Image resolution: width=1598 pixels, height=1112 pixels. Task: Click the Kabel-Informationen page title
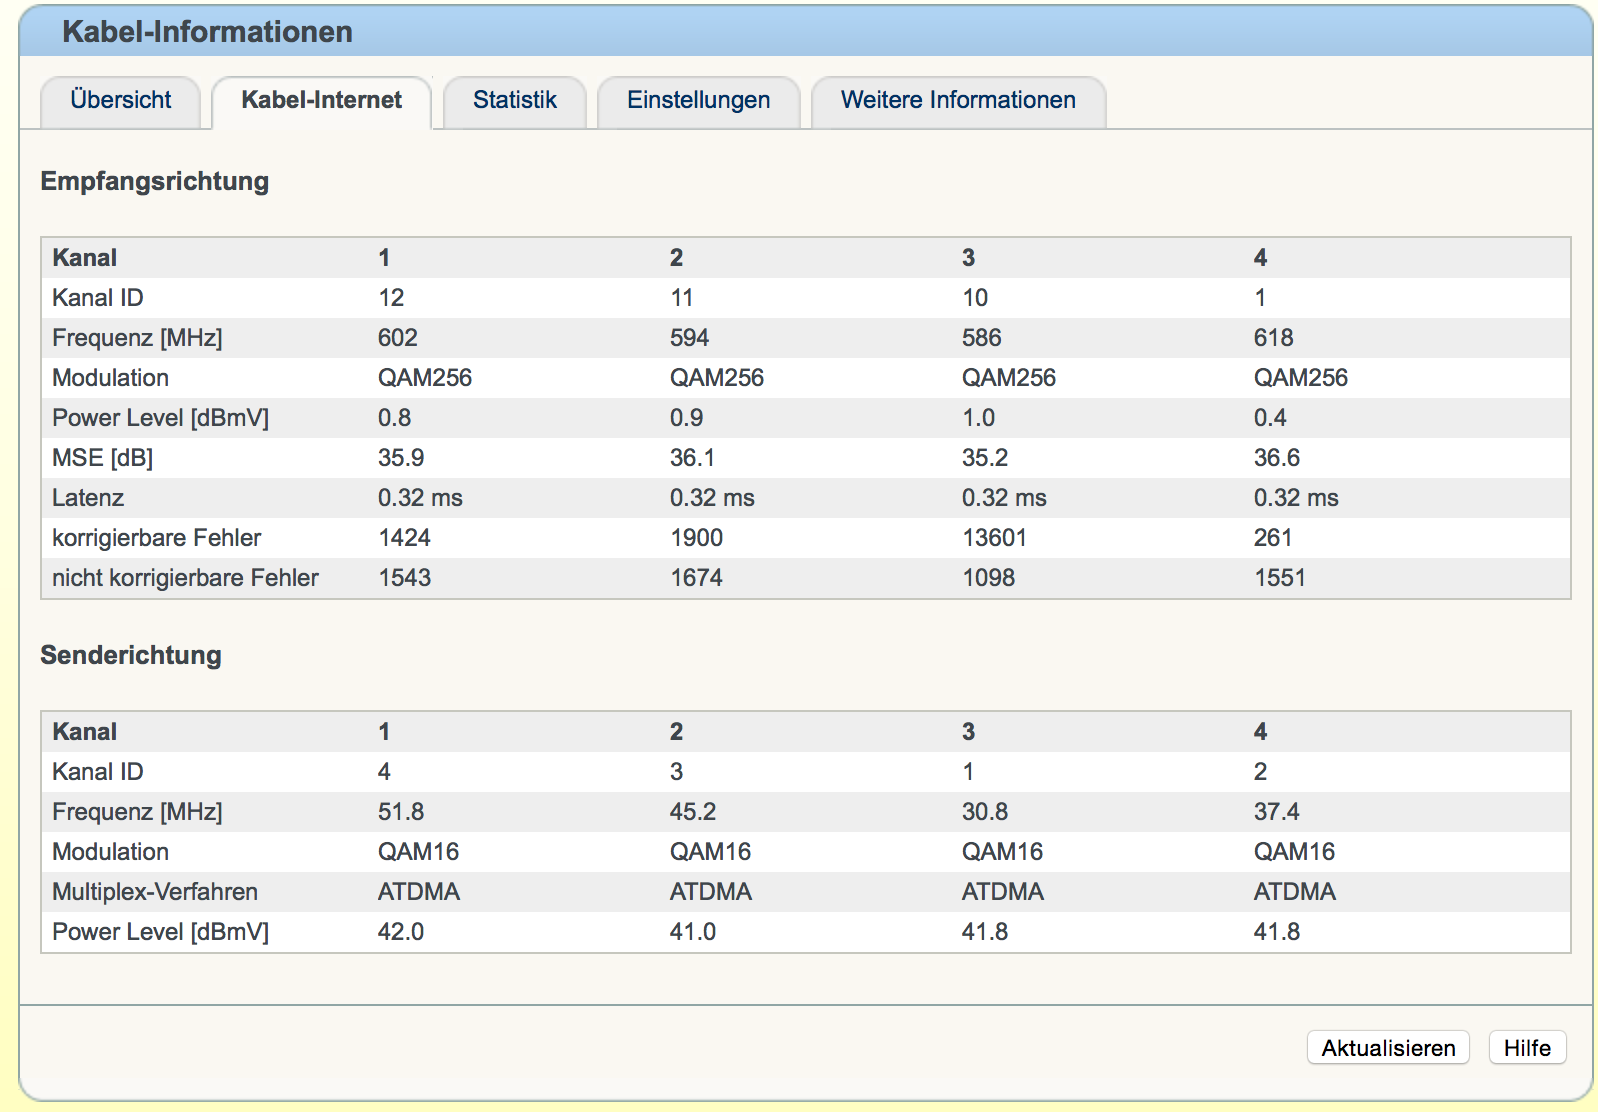[207, 32]
